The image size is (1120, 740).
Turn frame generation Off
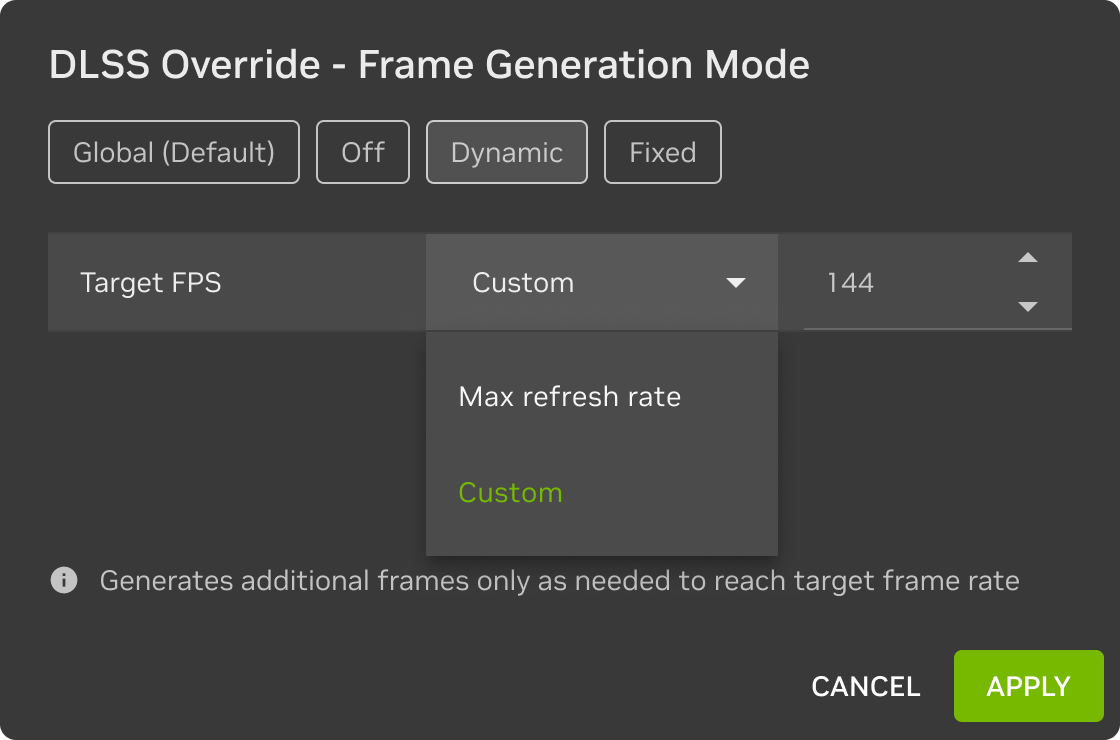tap(362, 152)
